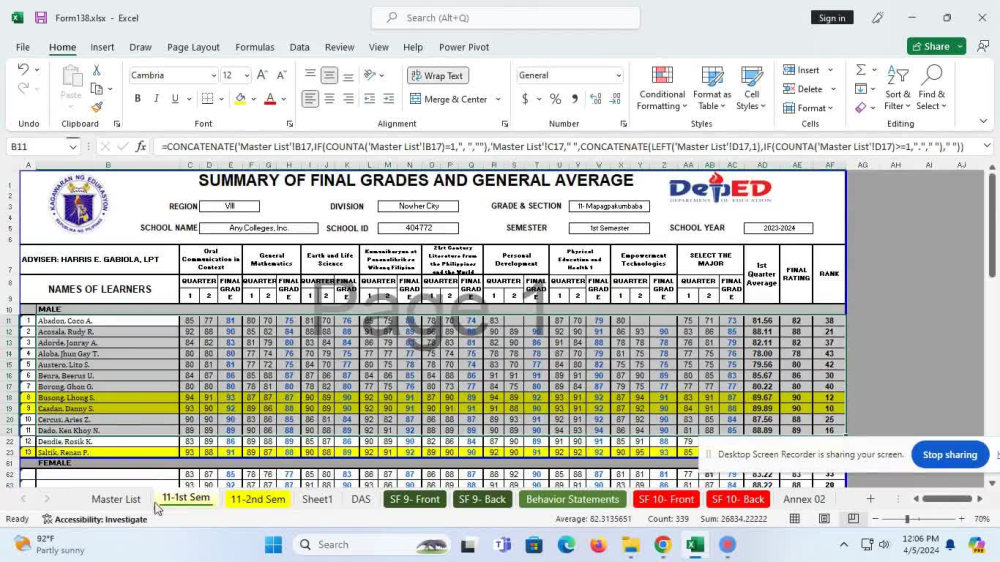Click Decrease Indent icon
Screen dimensions: 1000x562
coord(369,99)
